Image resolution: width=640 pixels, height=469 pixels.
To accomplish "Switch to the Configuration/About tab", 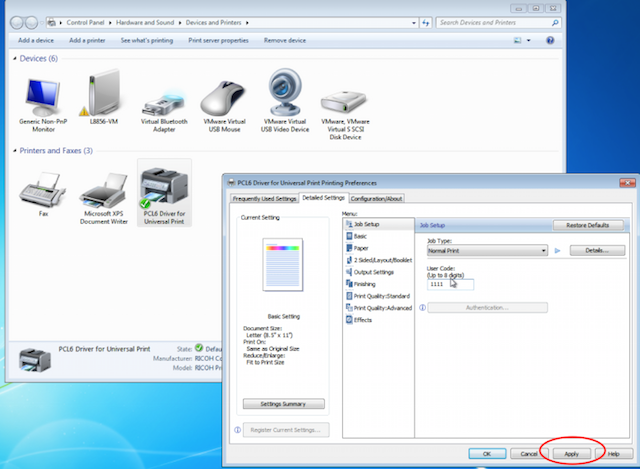I will 376,198.
